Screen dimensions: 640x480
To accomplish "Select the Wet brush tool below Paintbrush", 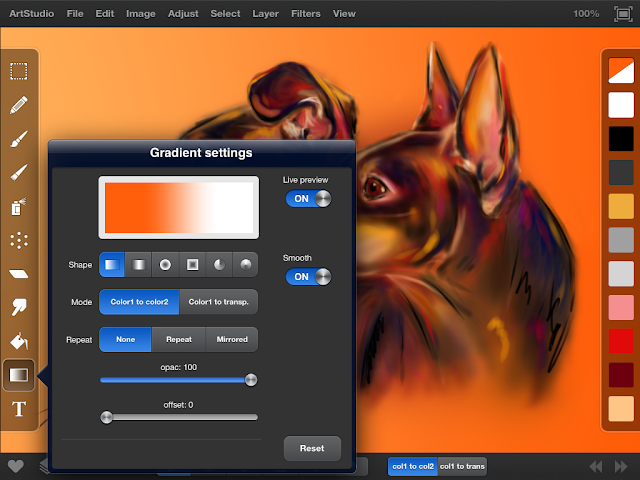I will (x=19, y=173).
